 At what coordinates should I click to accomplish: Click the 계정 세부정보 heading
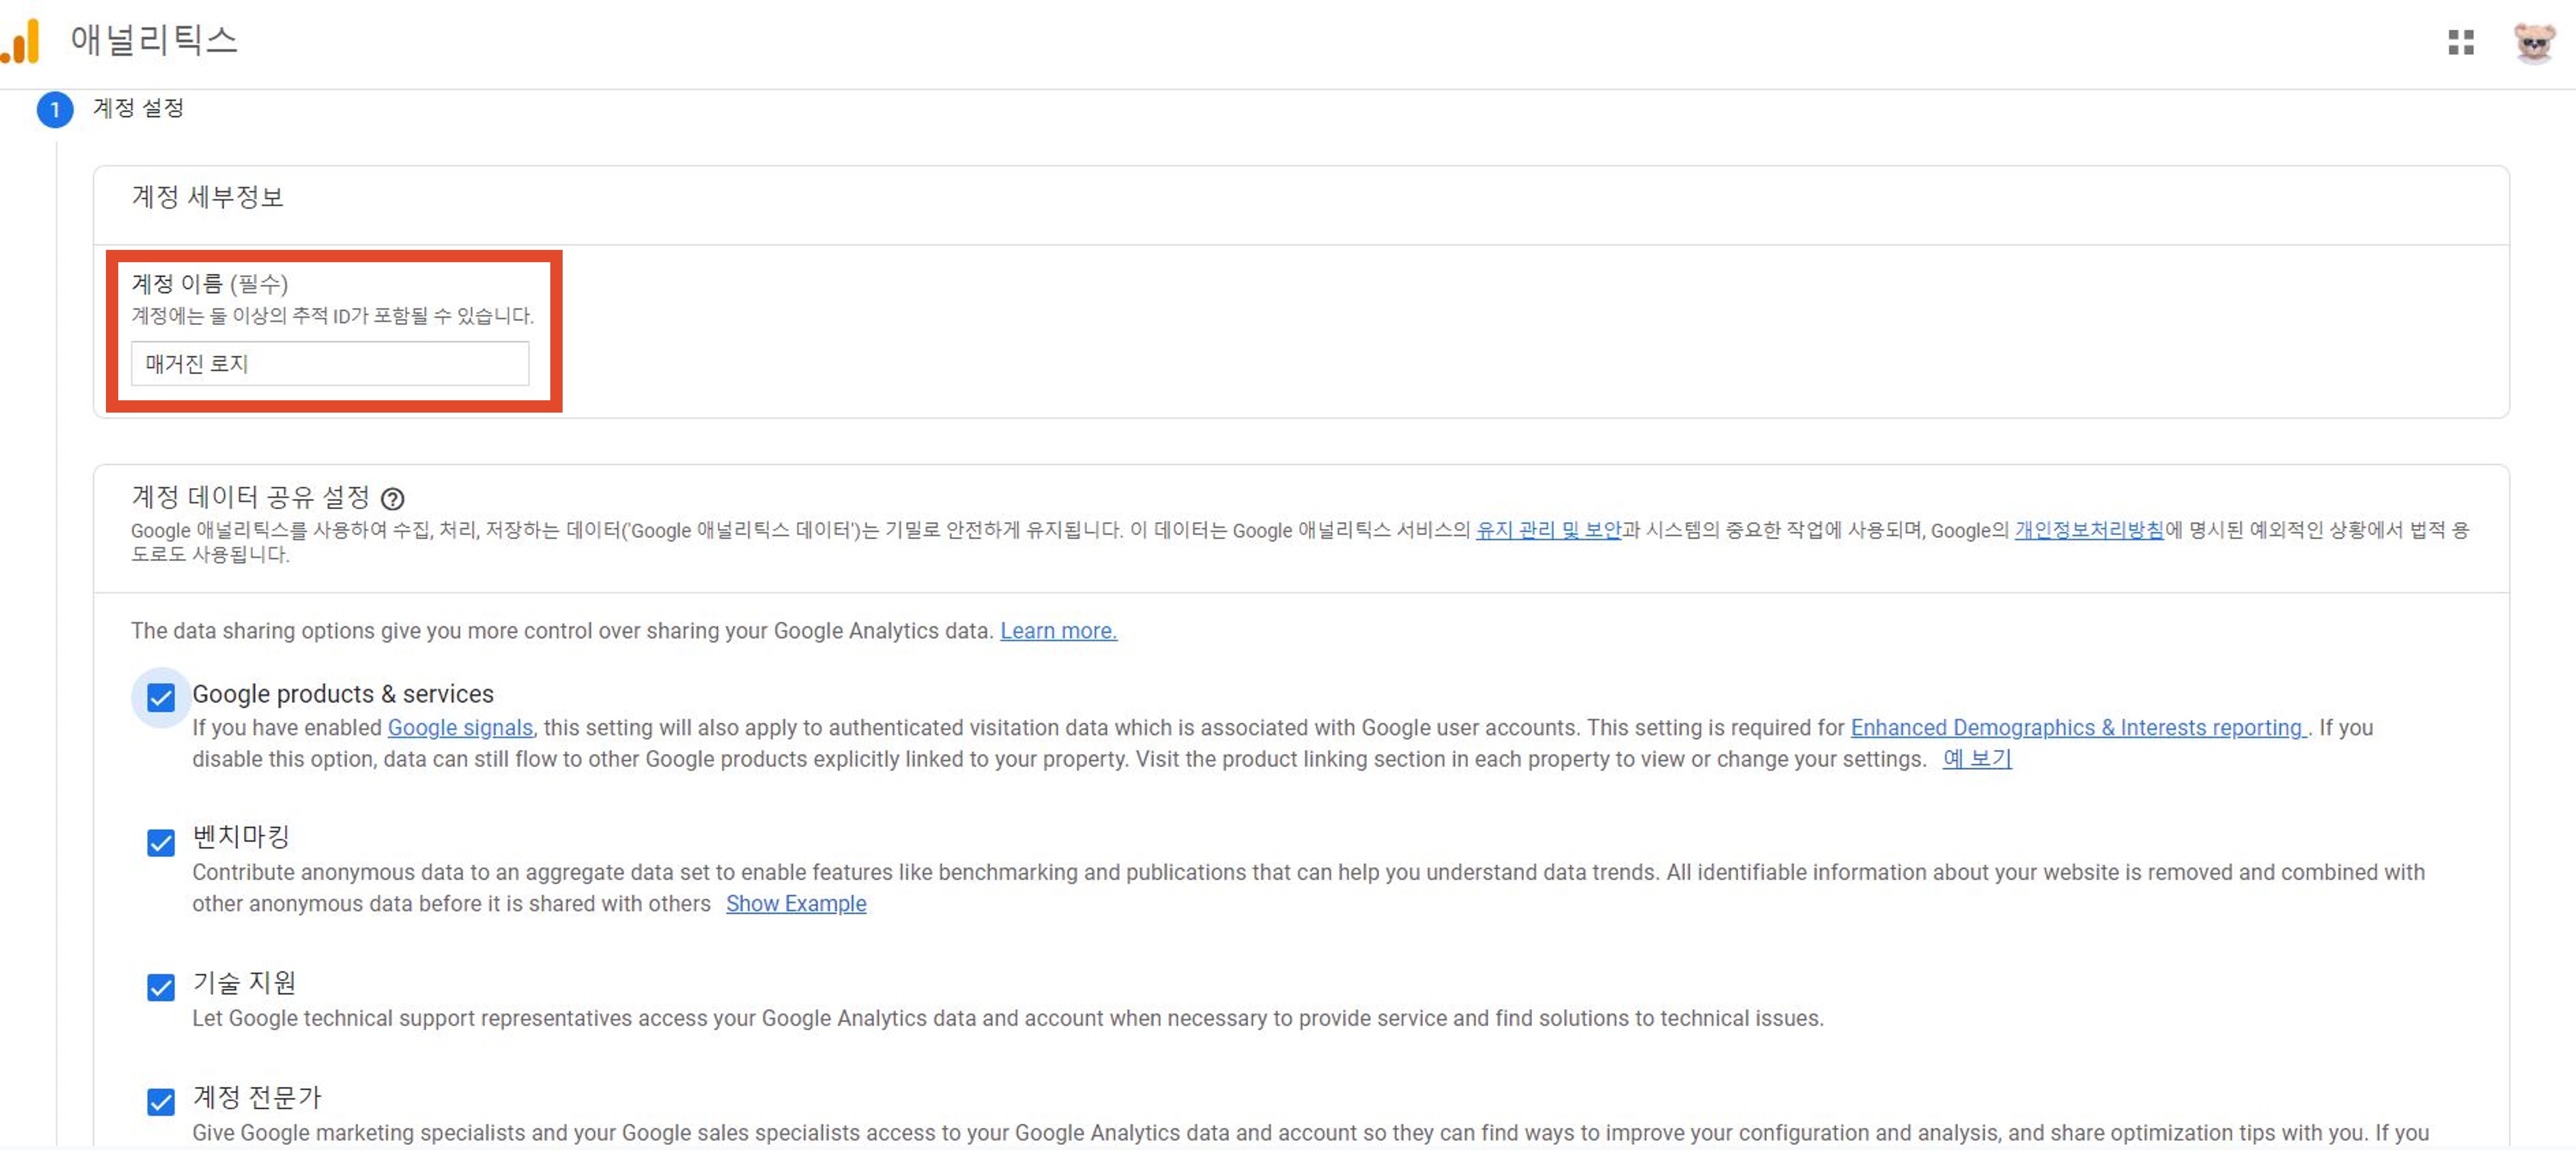(x=208, y=197)
